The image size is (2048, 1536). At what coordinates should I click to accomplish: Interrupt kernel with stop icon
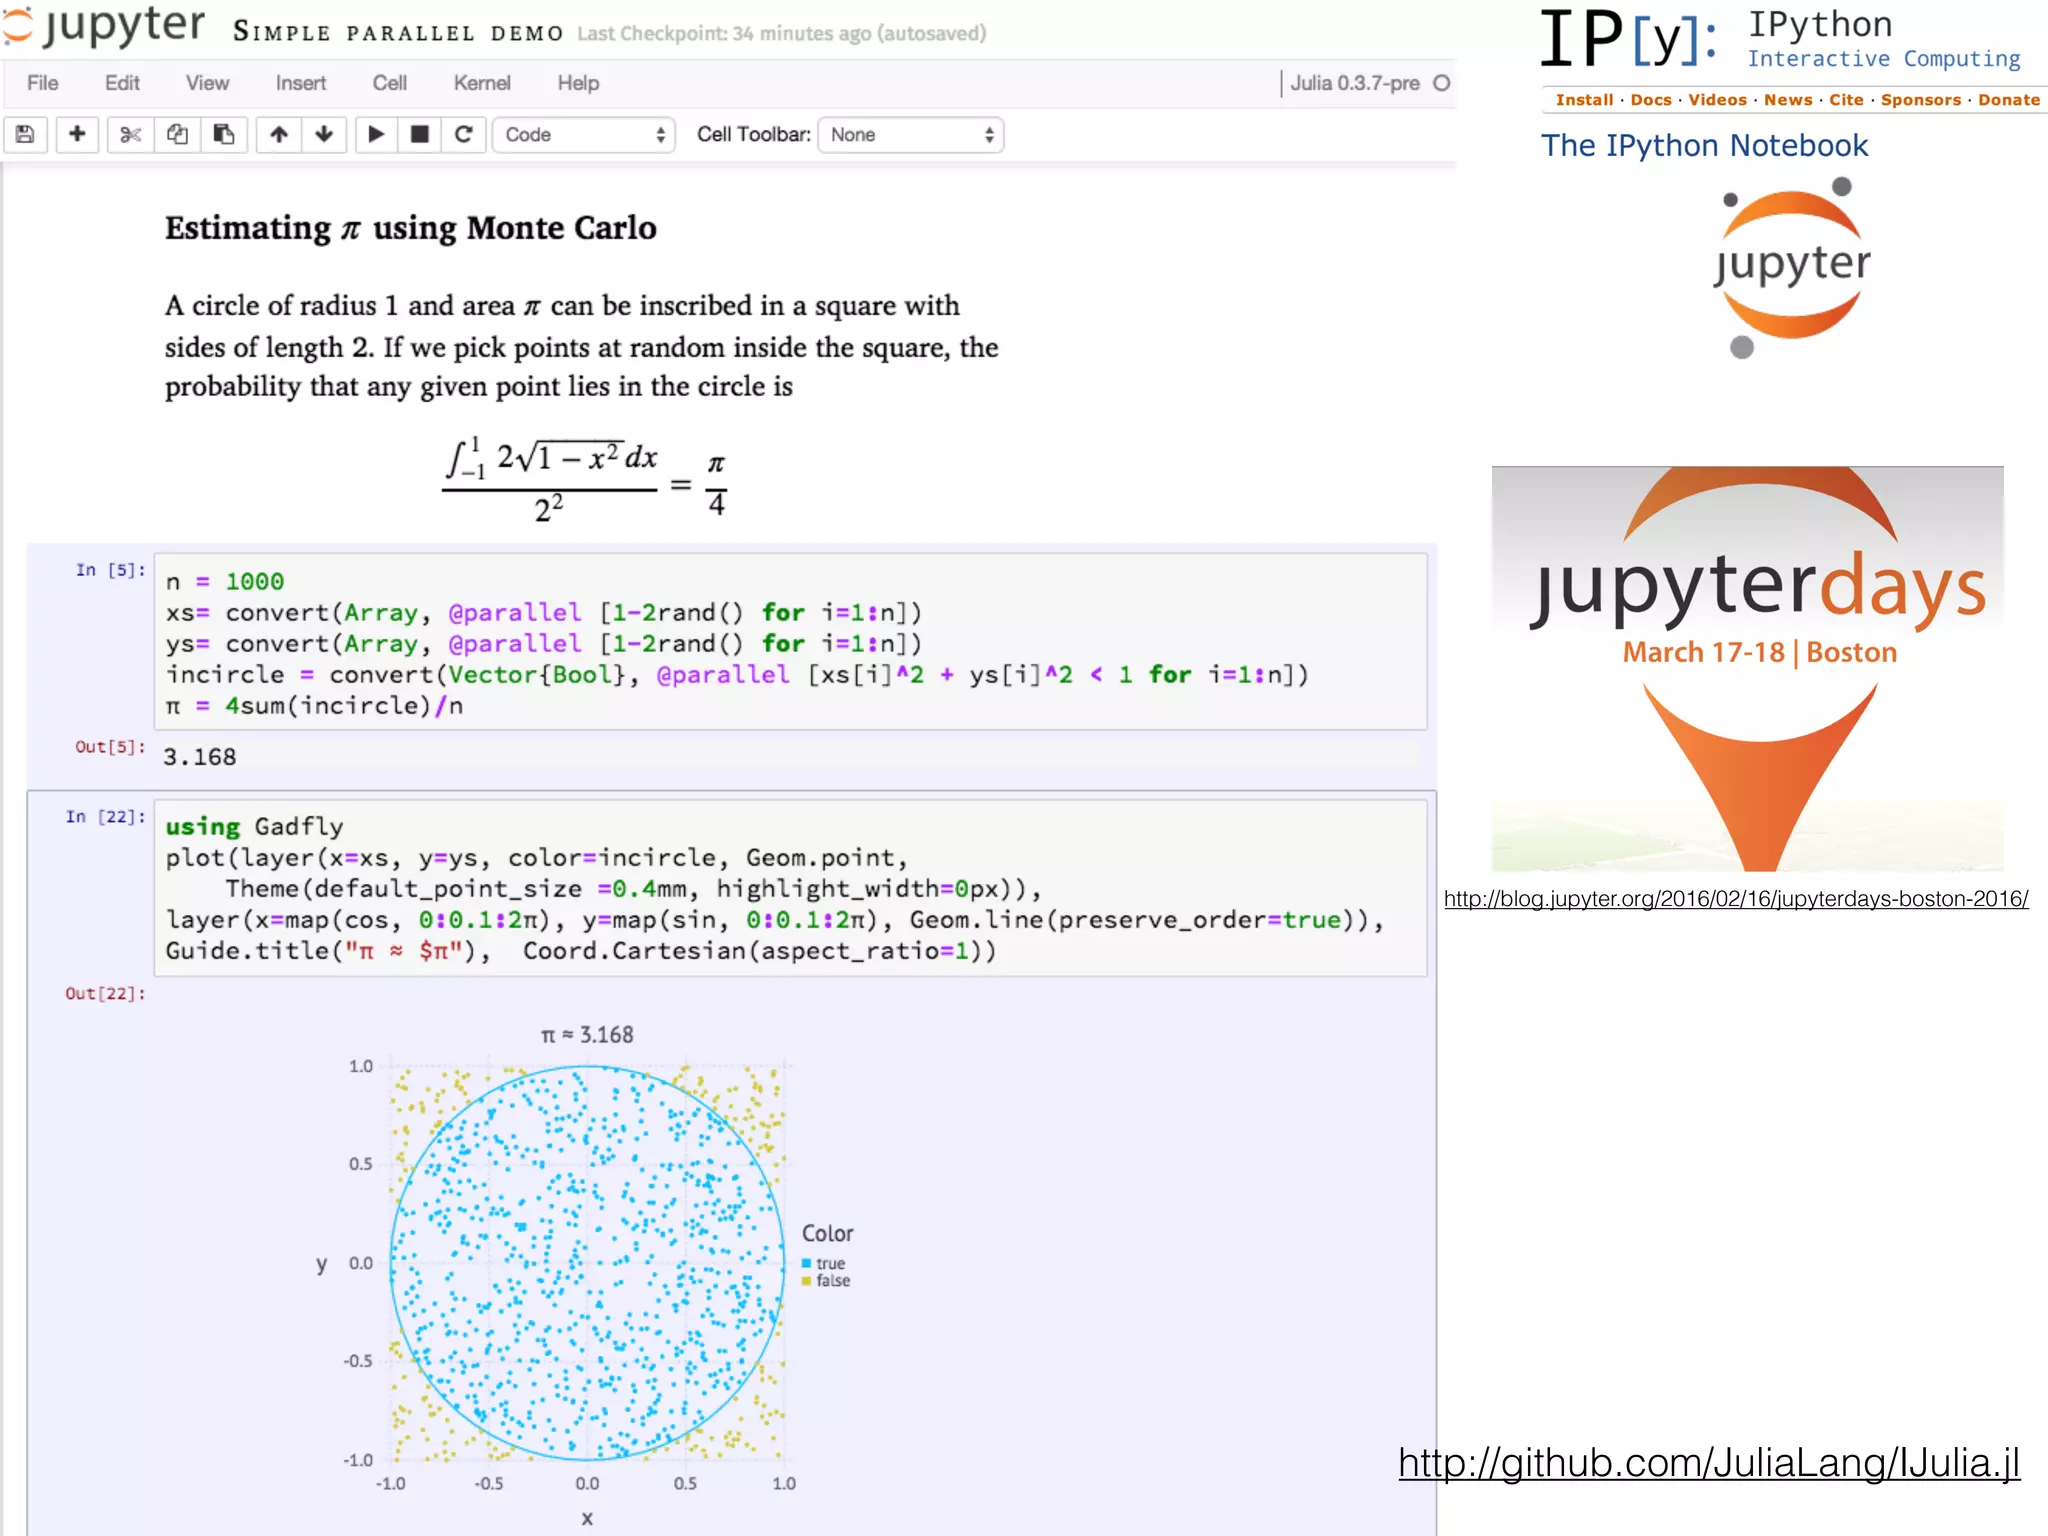420,135
